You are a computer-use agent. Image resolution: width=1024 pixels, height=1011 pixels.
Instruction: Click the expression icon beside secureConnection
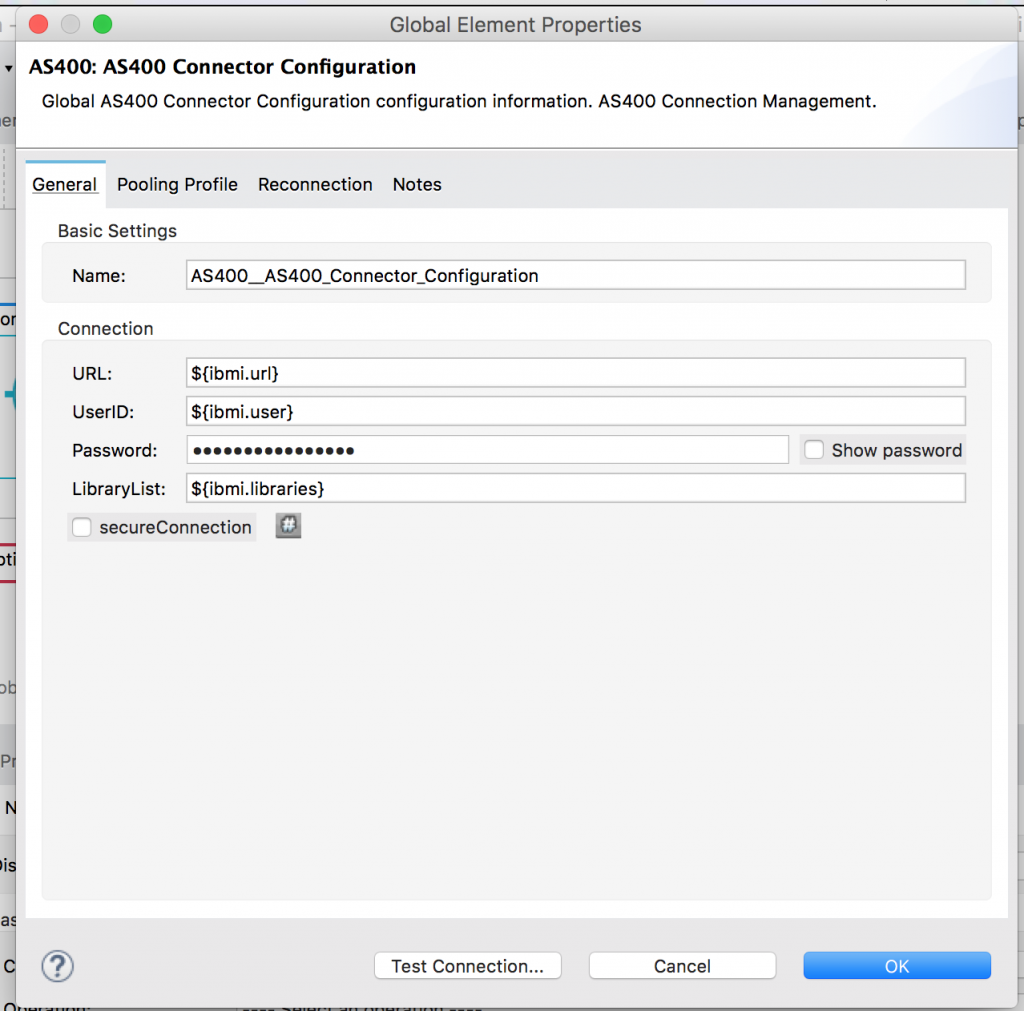[288, 526]
